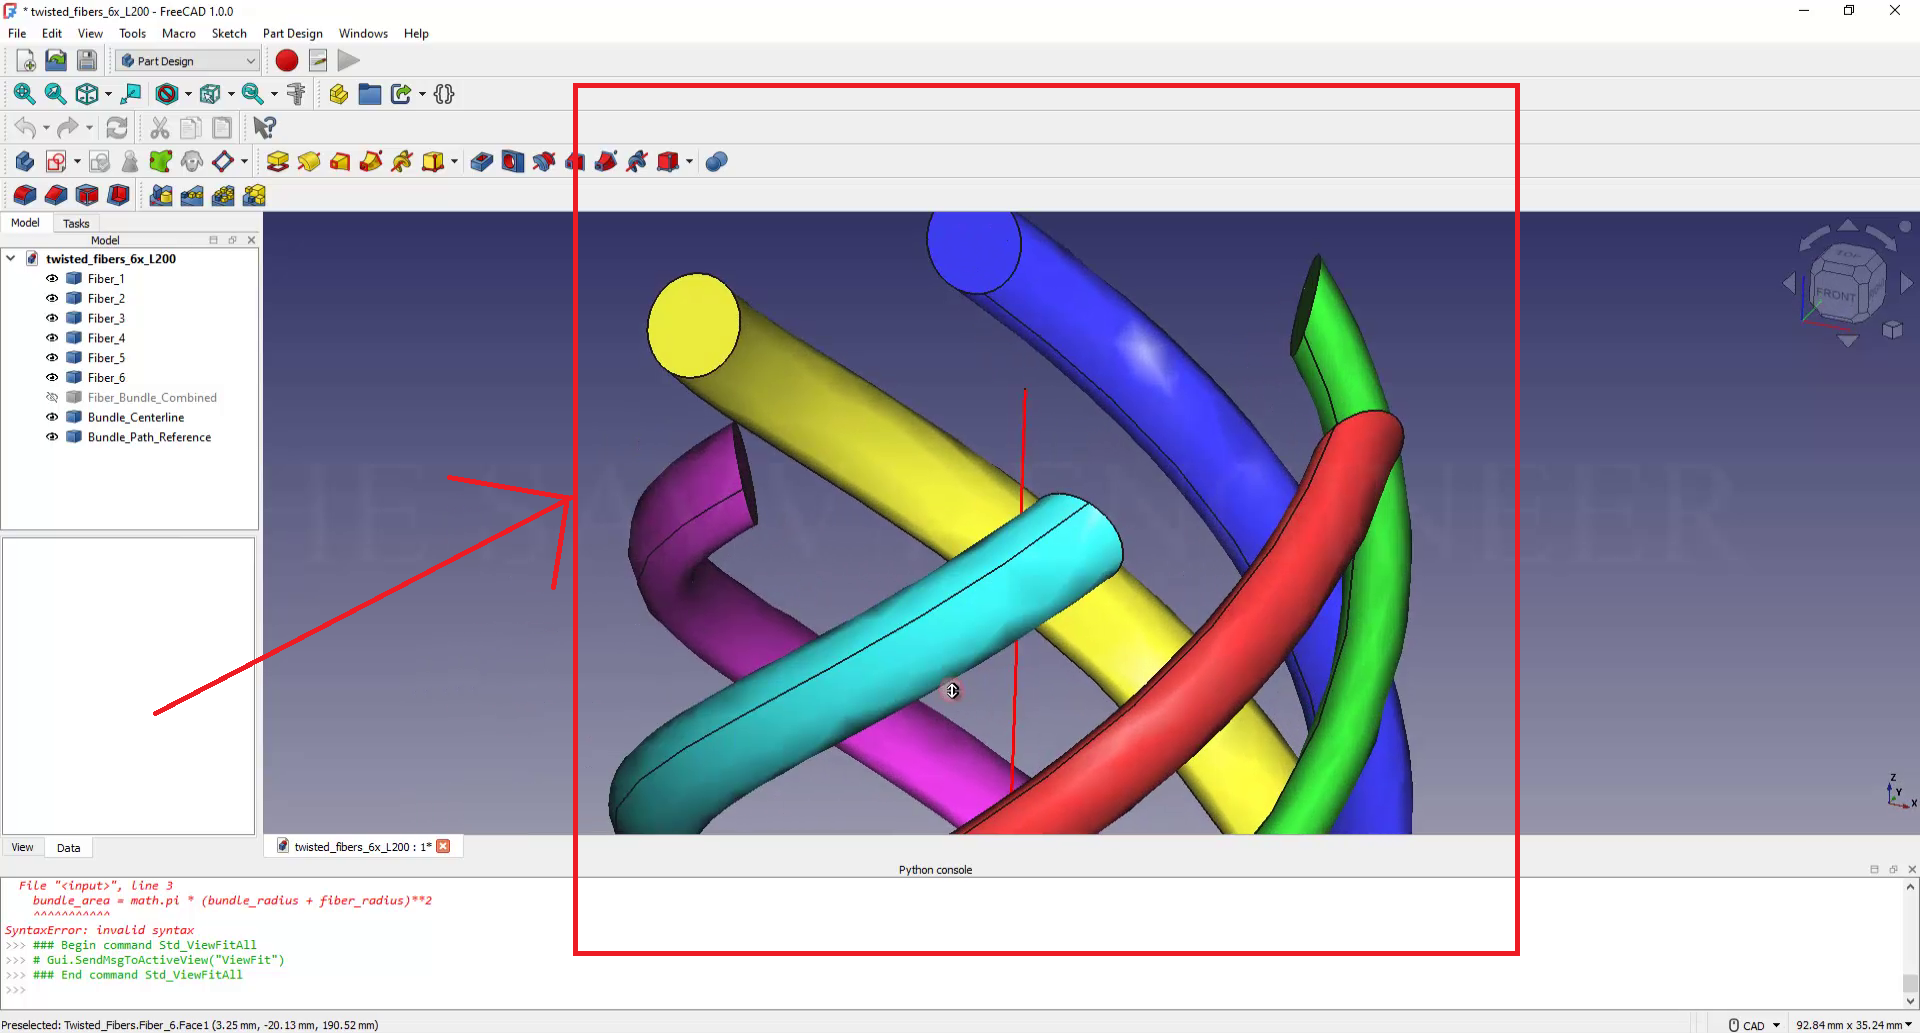Click the Fit All zoom icon
Viewport: 1920px width, 1033px height.
[x=24, y=94]
